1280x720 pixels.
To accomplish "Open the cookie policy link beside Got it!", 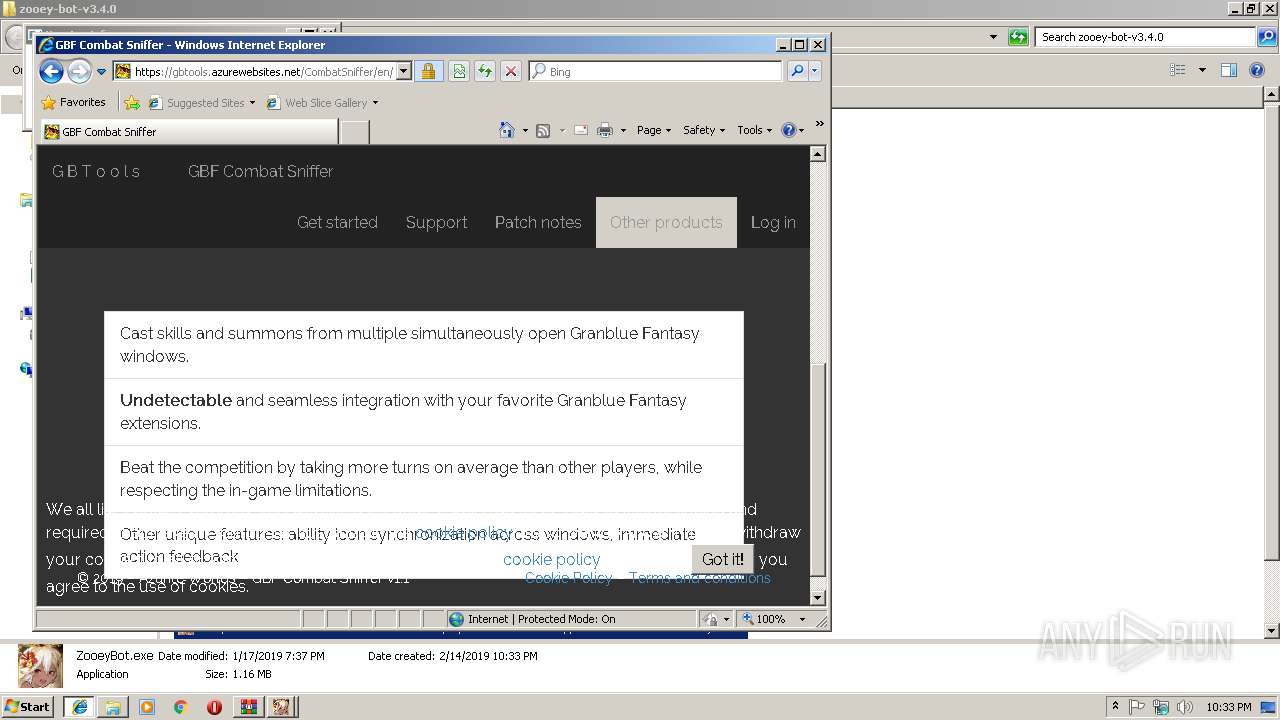I will point(552,559).
